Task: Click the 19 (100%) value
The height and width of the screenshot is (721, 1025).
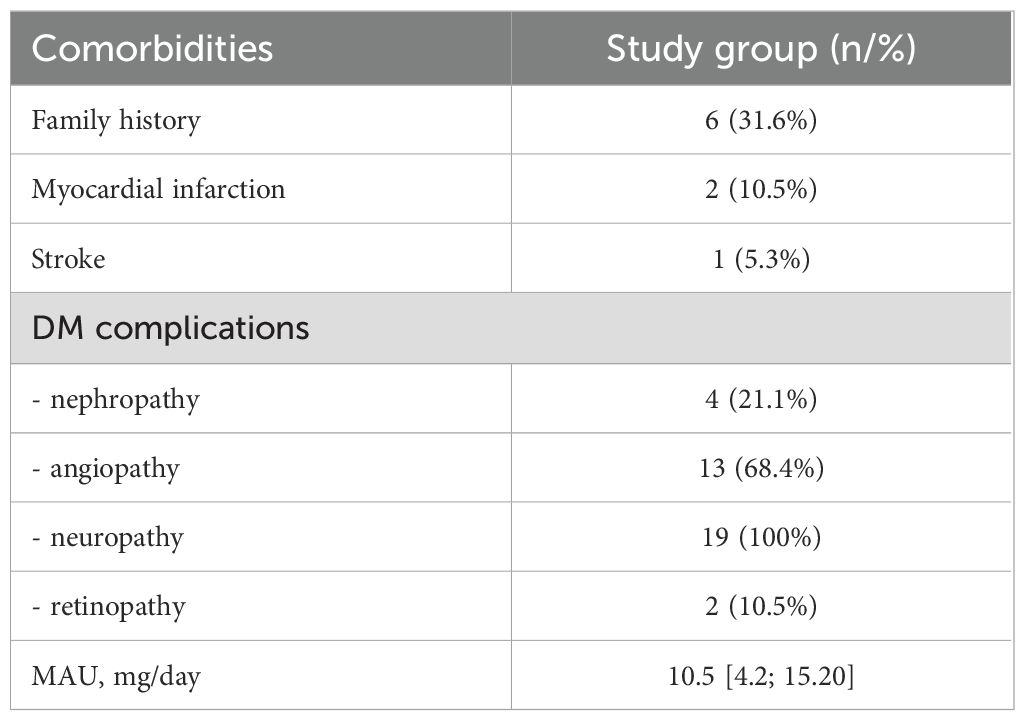Action: (761, 538)
